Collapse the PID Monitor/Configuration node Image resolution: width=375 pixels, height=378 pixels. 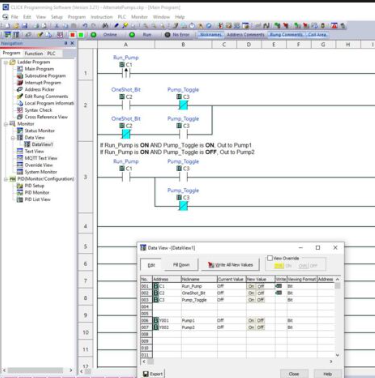click(x=6, y=179)
